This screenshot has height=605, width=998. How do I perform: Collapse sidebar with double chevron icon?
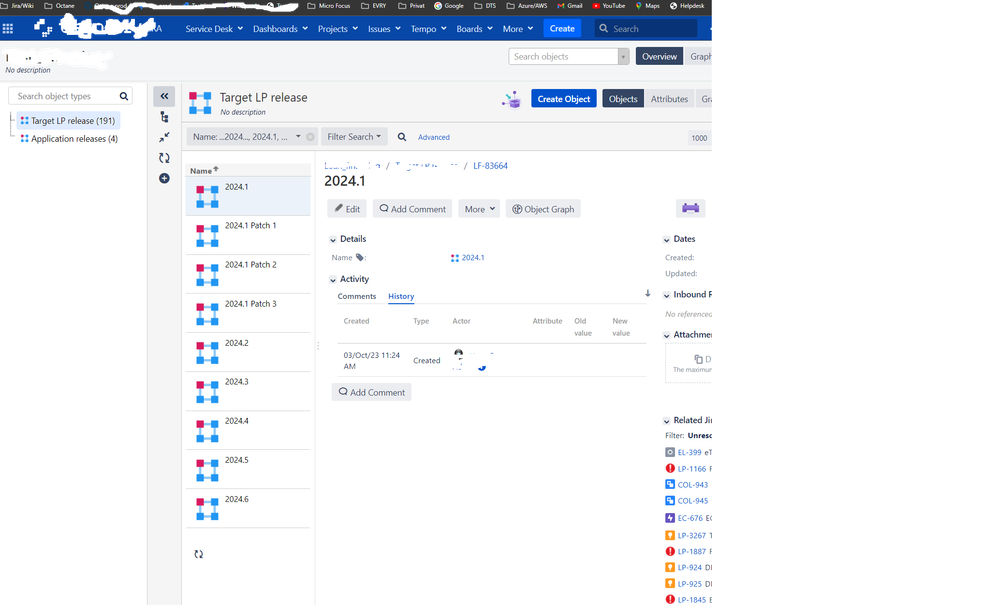164,96
